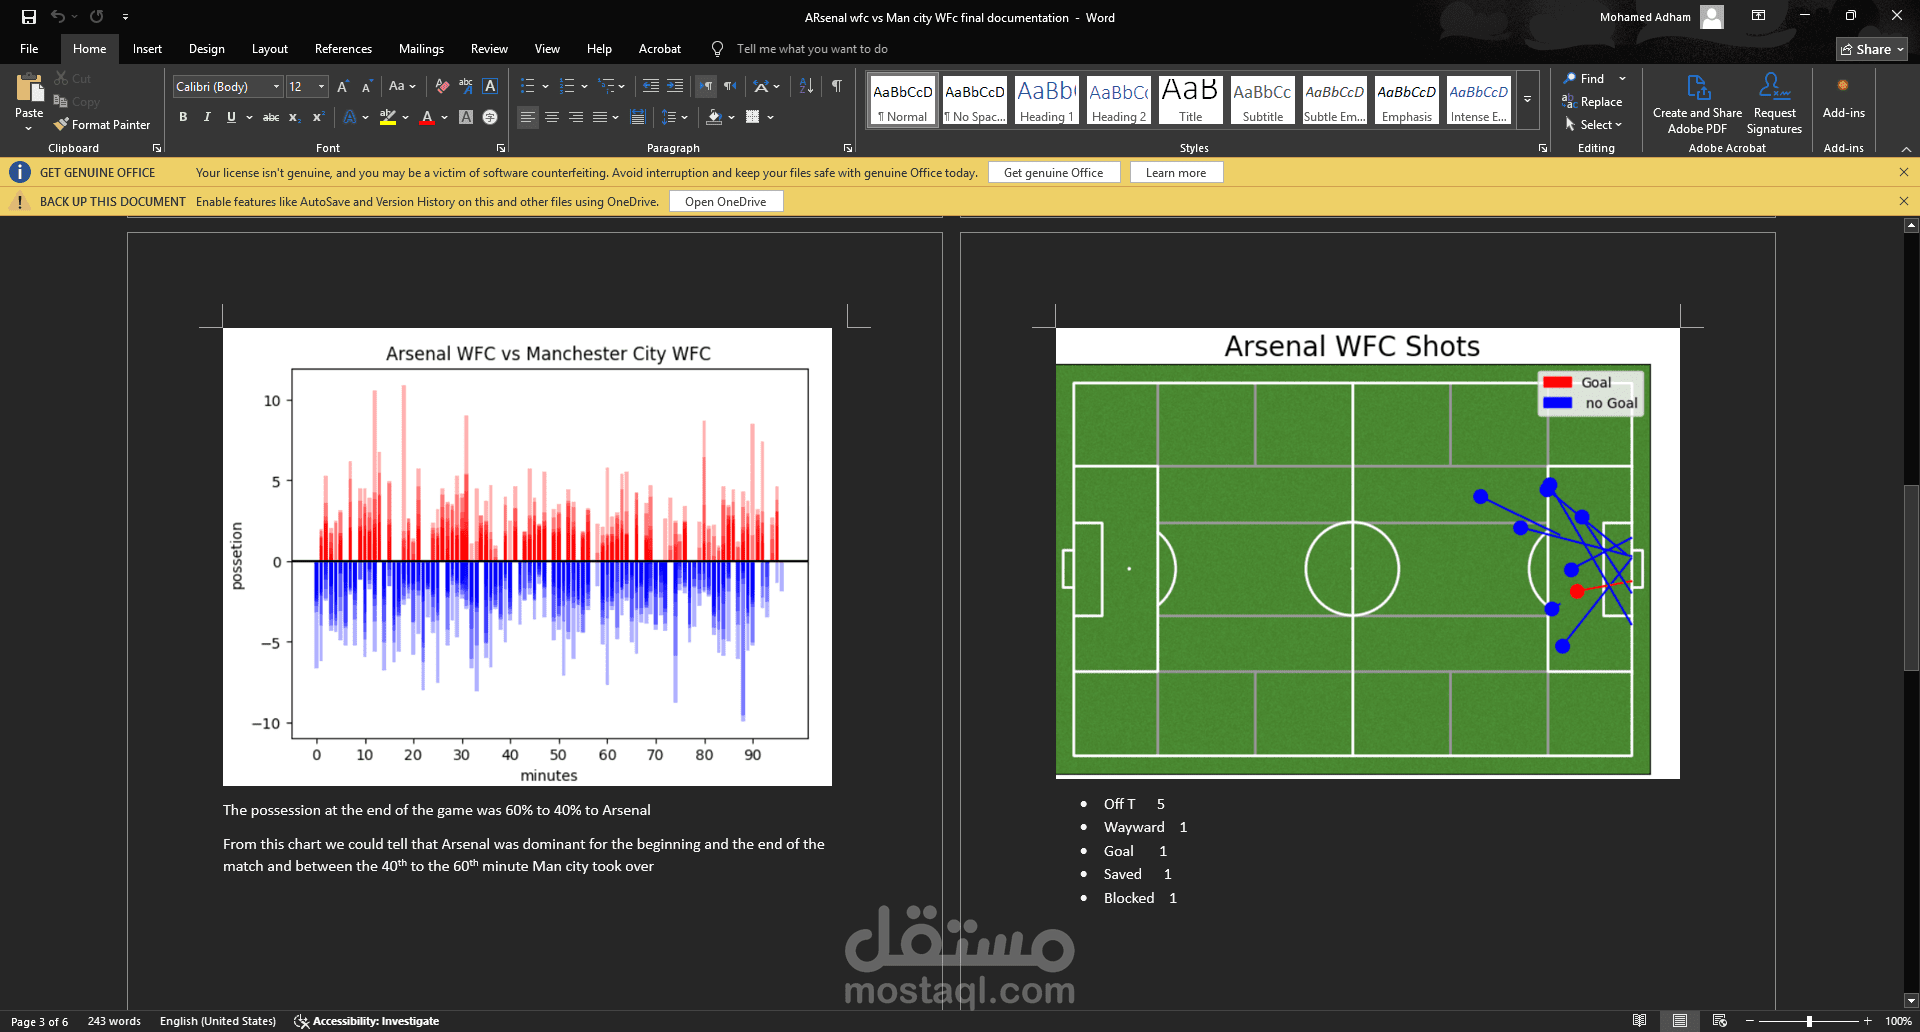
Task: Open the Paste button
Action: click(29, 103)
